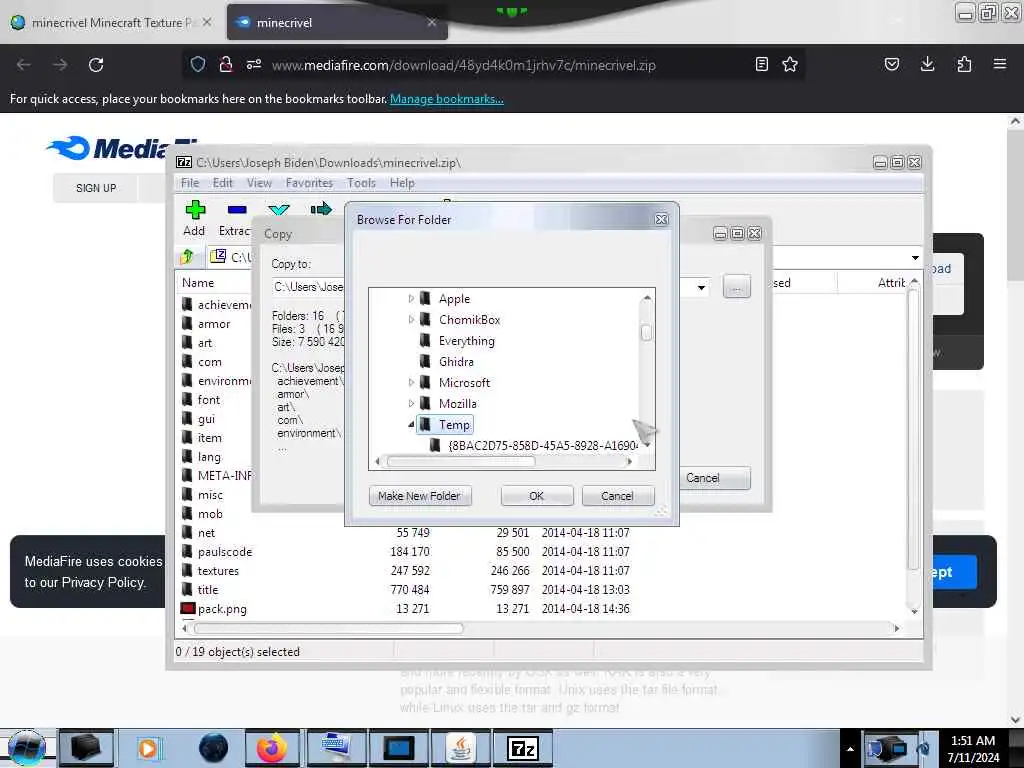Collapse the Temp folder node
1024x768 pixels.
tap(411, 424)
